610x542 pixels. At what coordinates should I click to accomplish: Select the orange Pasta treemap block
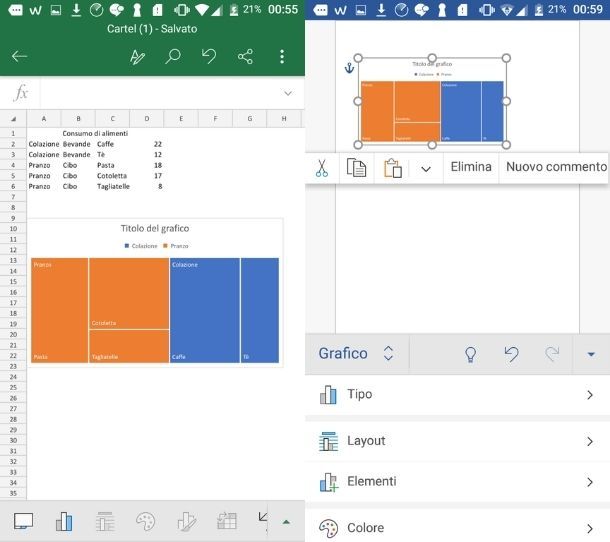[60, 310]
